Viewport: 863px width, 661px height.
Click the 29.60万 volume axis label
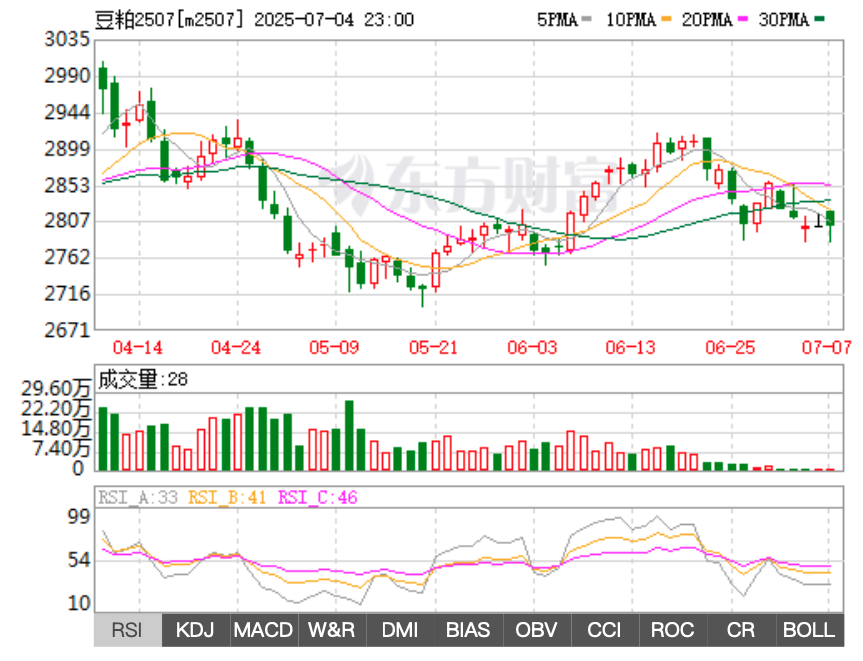coord(56,389)
